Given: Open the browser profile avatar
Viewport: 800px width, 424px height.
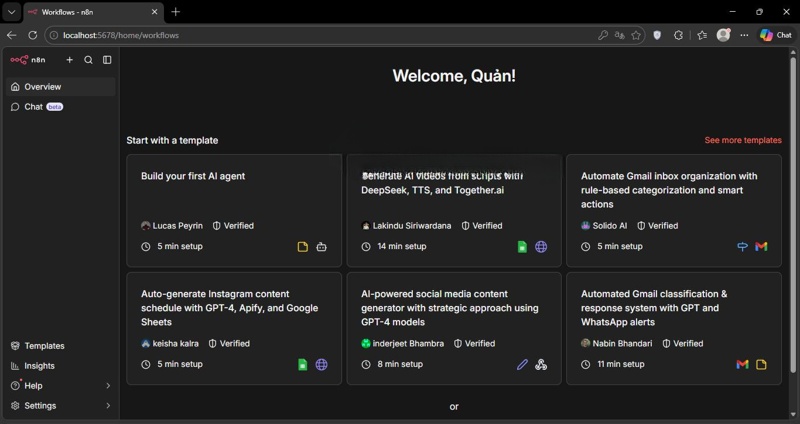Looking at the screenshot, I should (723, 35).
